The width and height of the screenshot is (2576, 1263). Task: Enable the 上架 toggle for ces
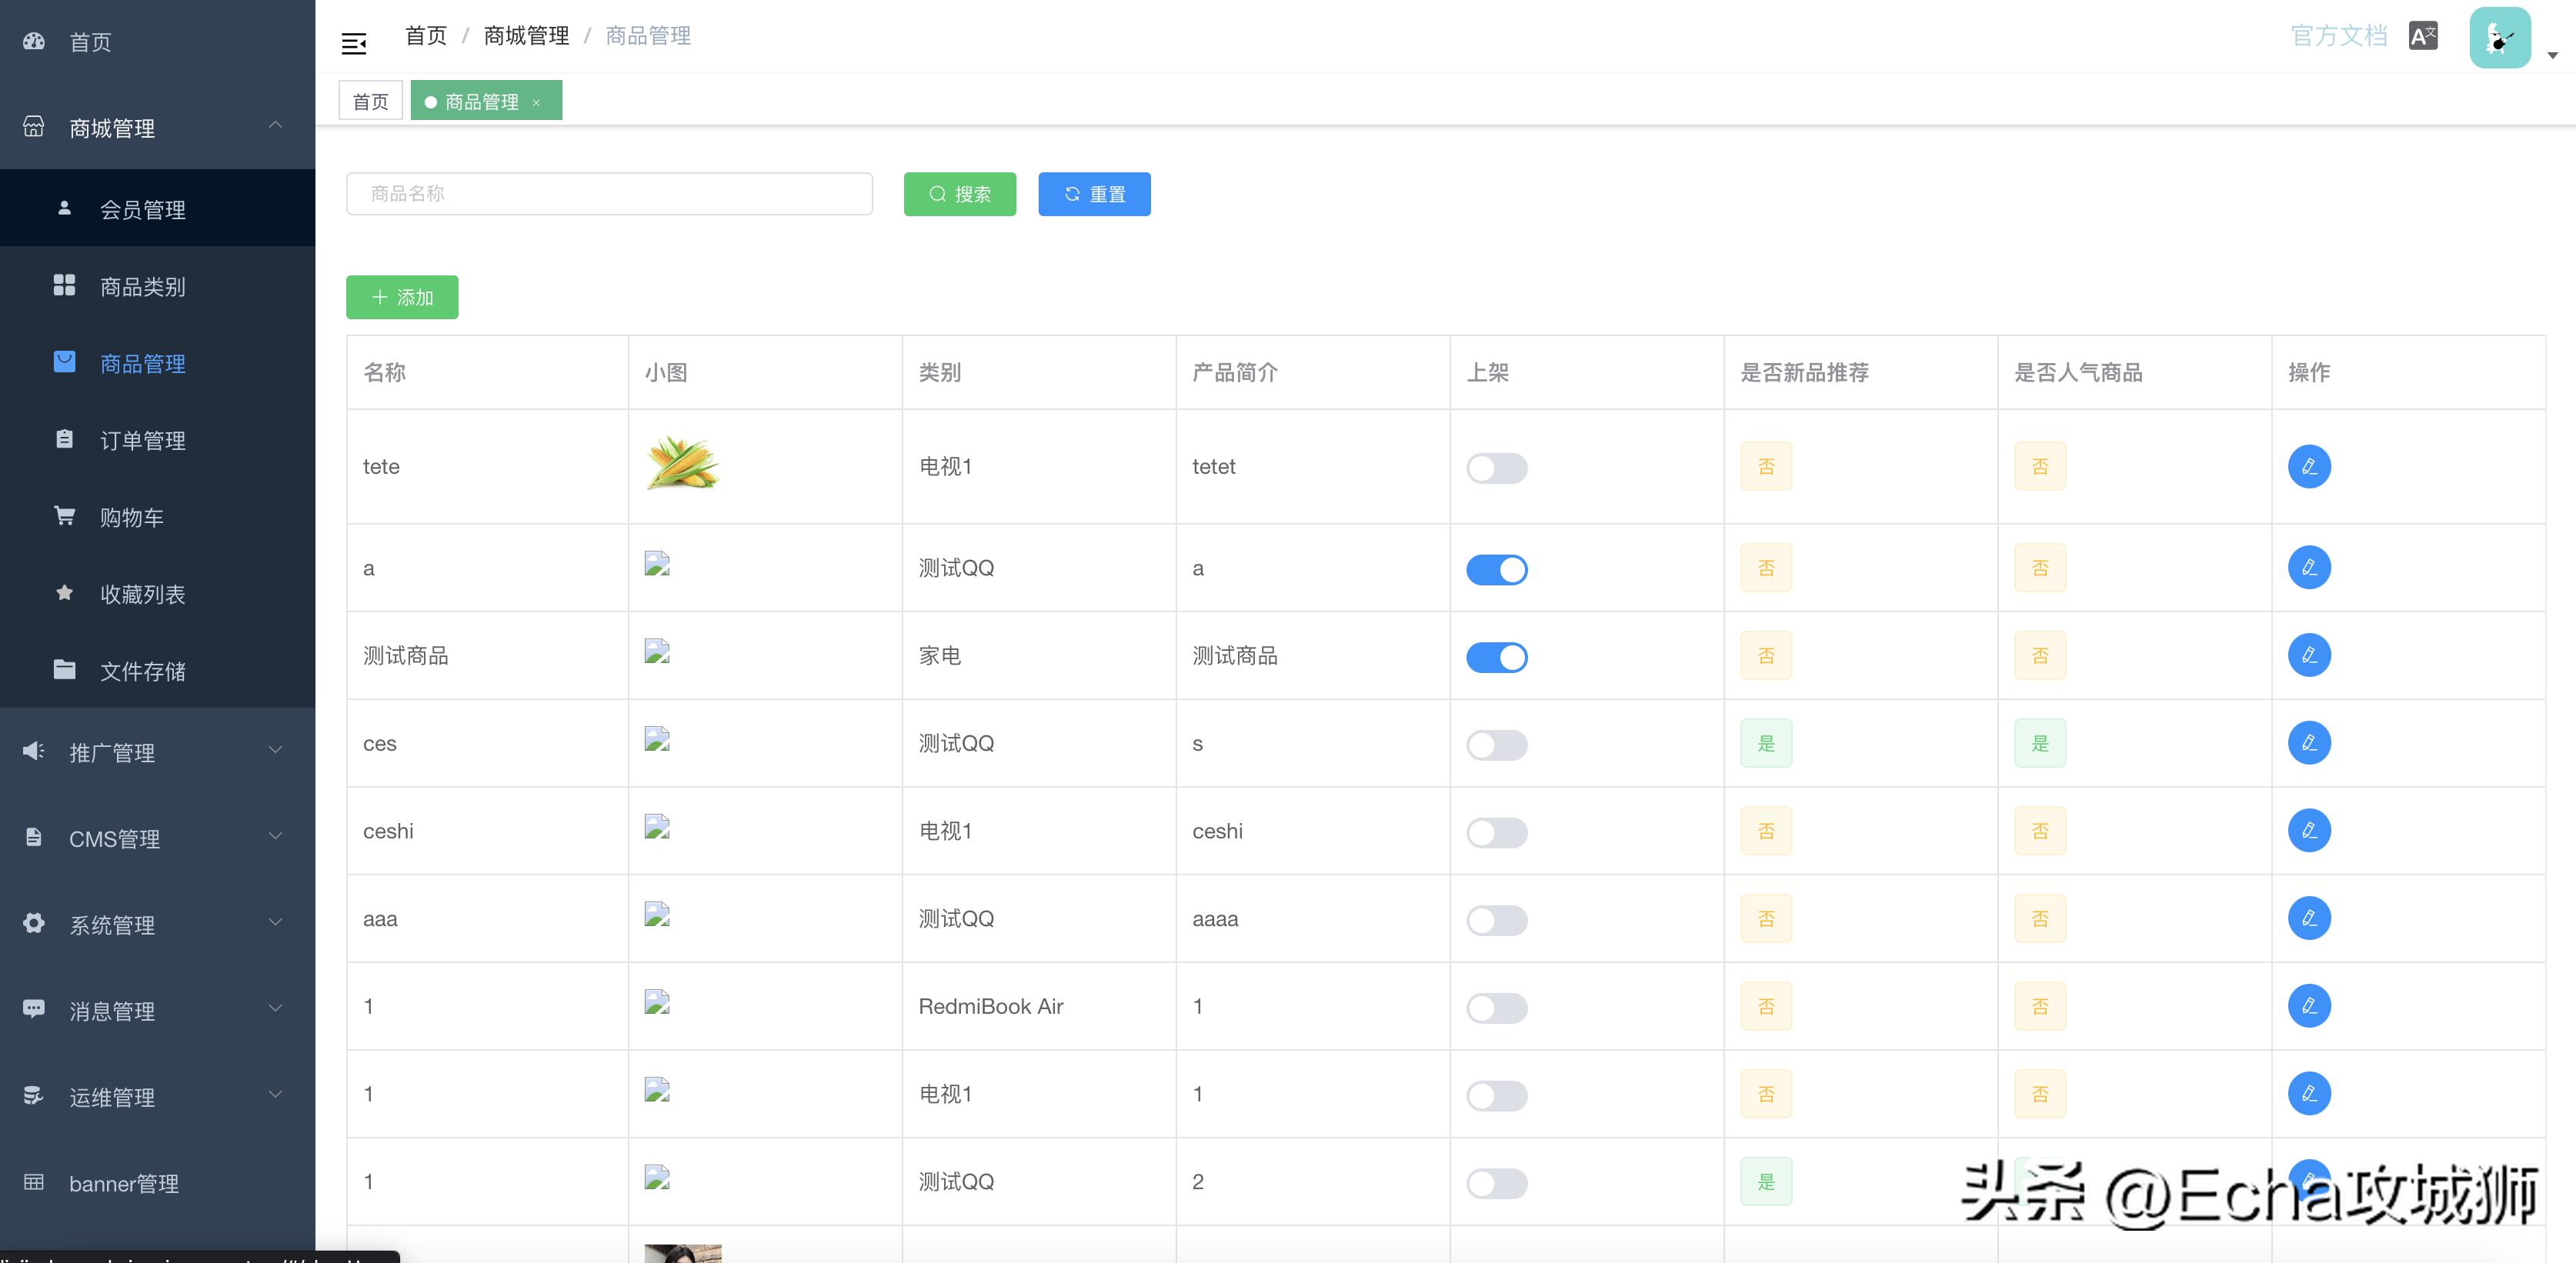[x=1496, y=744]
